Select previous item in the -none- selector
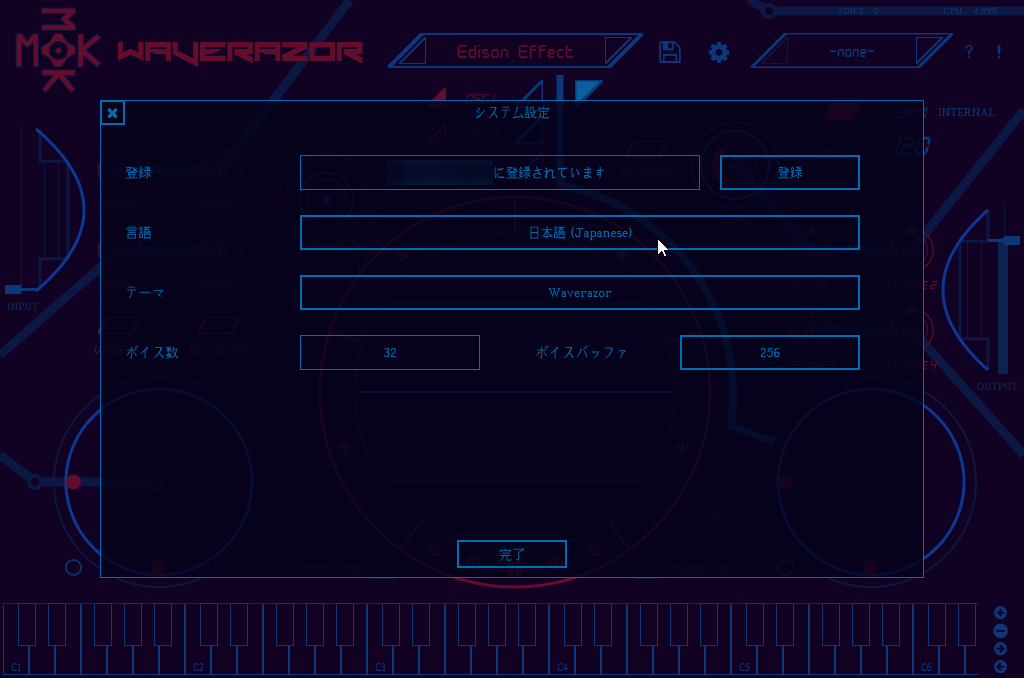Image resolution: width=1024 pixels, height=678 pixels. click(x=776, y=52)
